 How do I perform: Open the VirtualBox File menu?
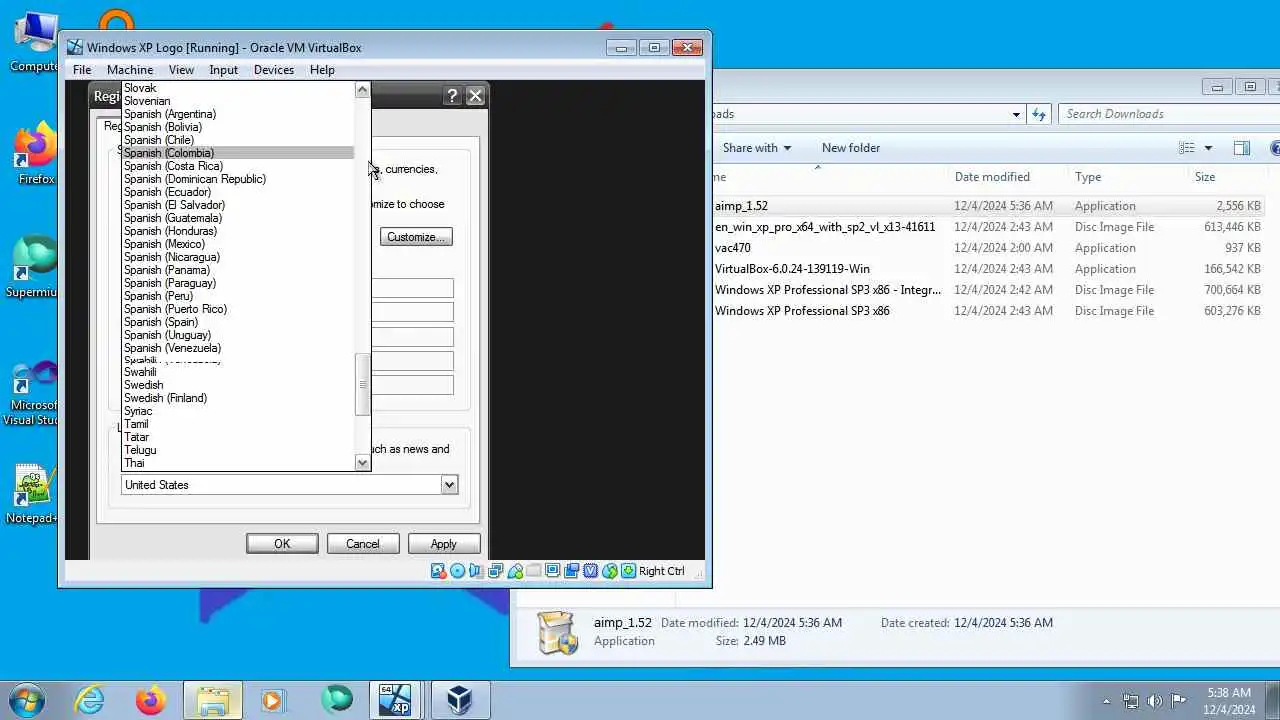(82, 70)
